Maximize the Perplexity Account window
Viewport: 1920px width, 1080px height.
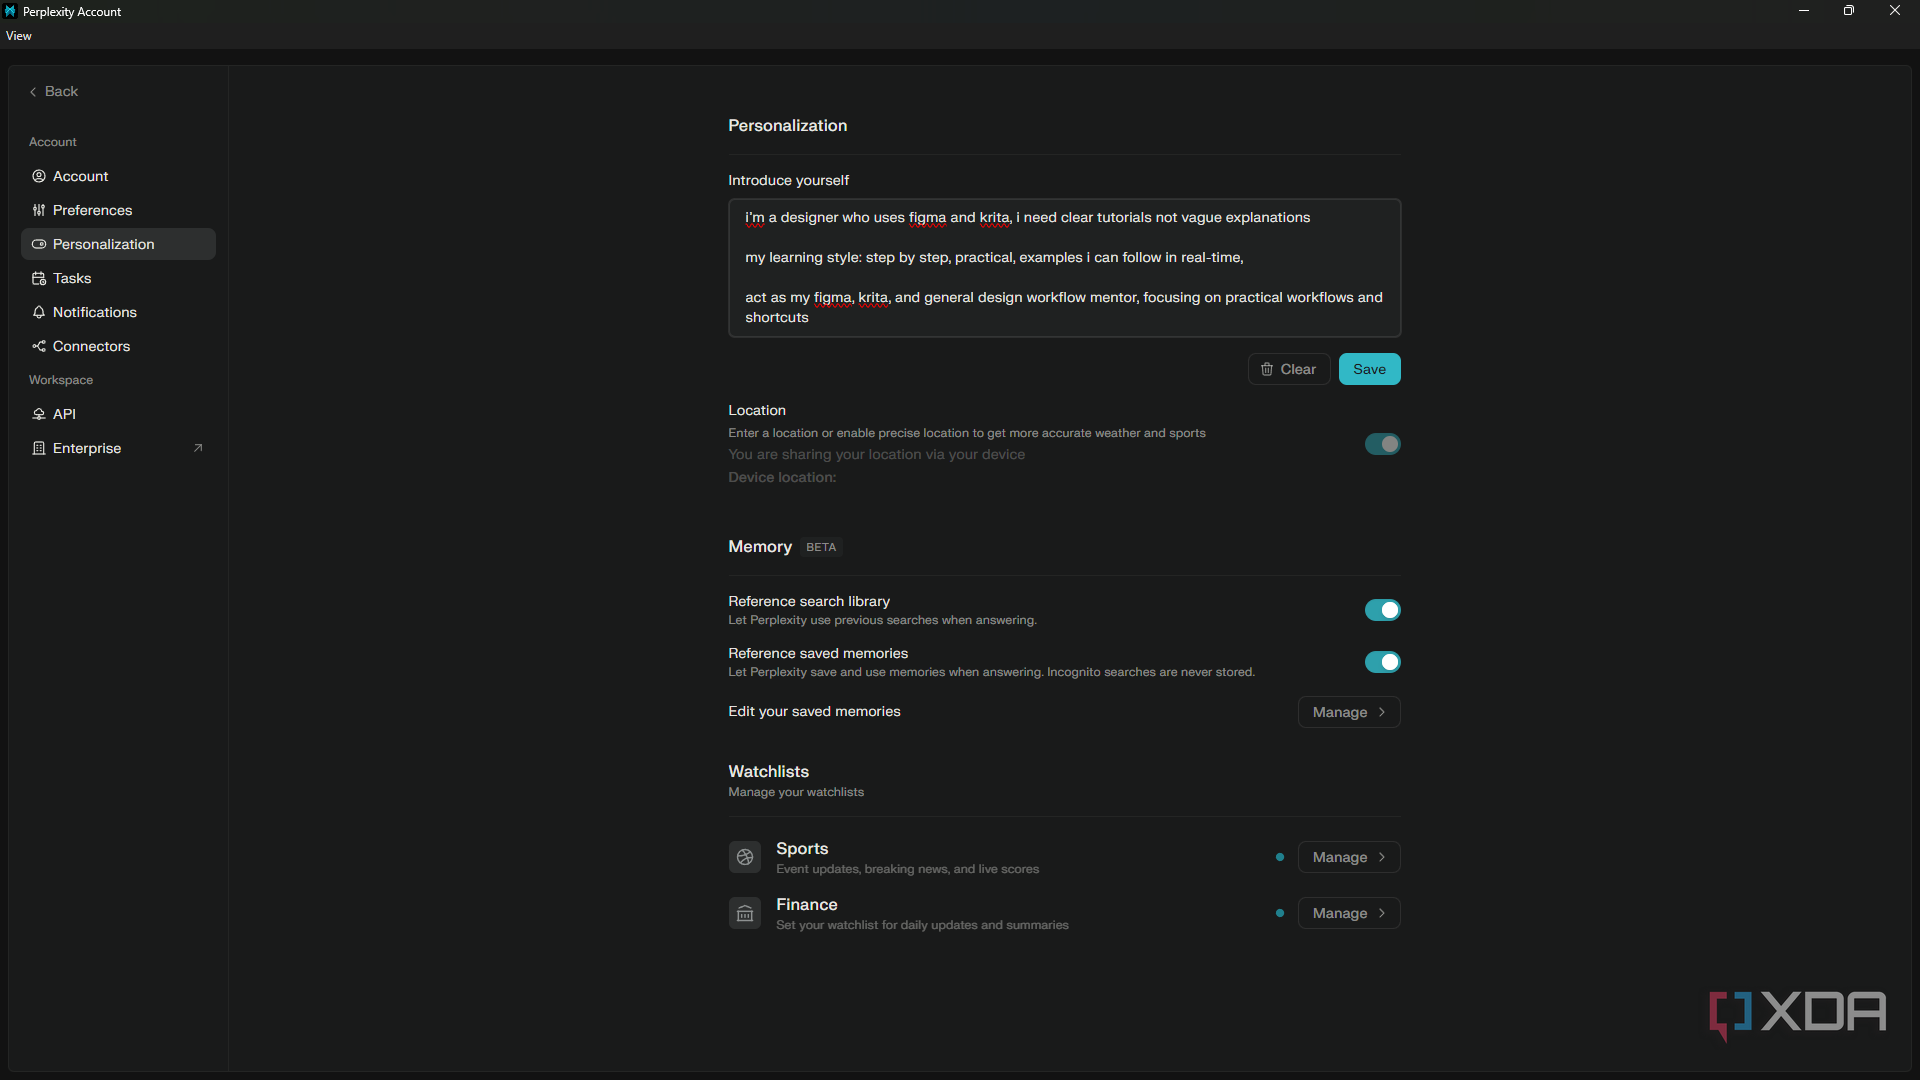1849,11
